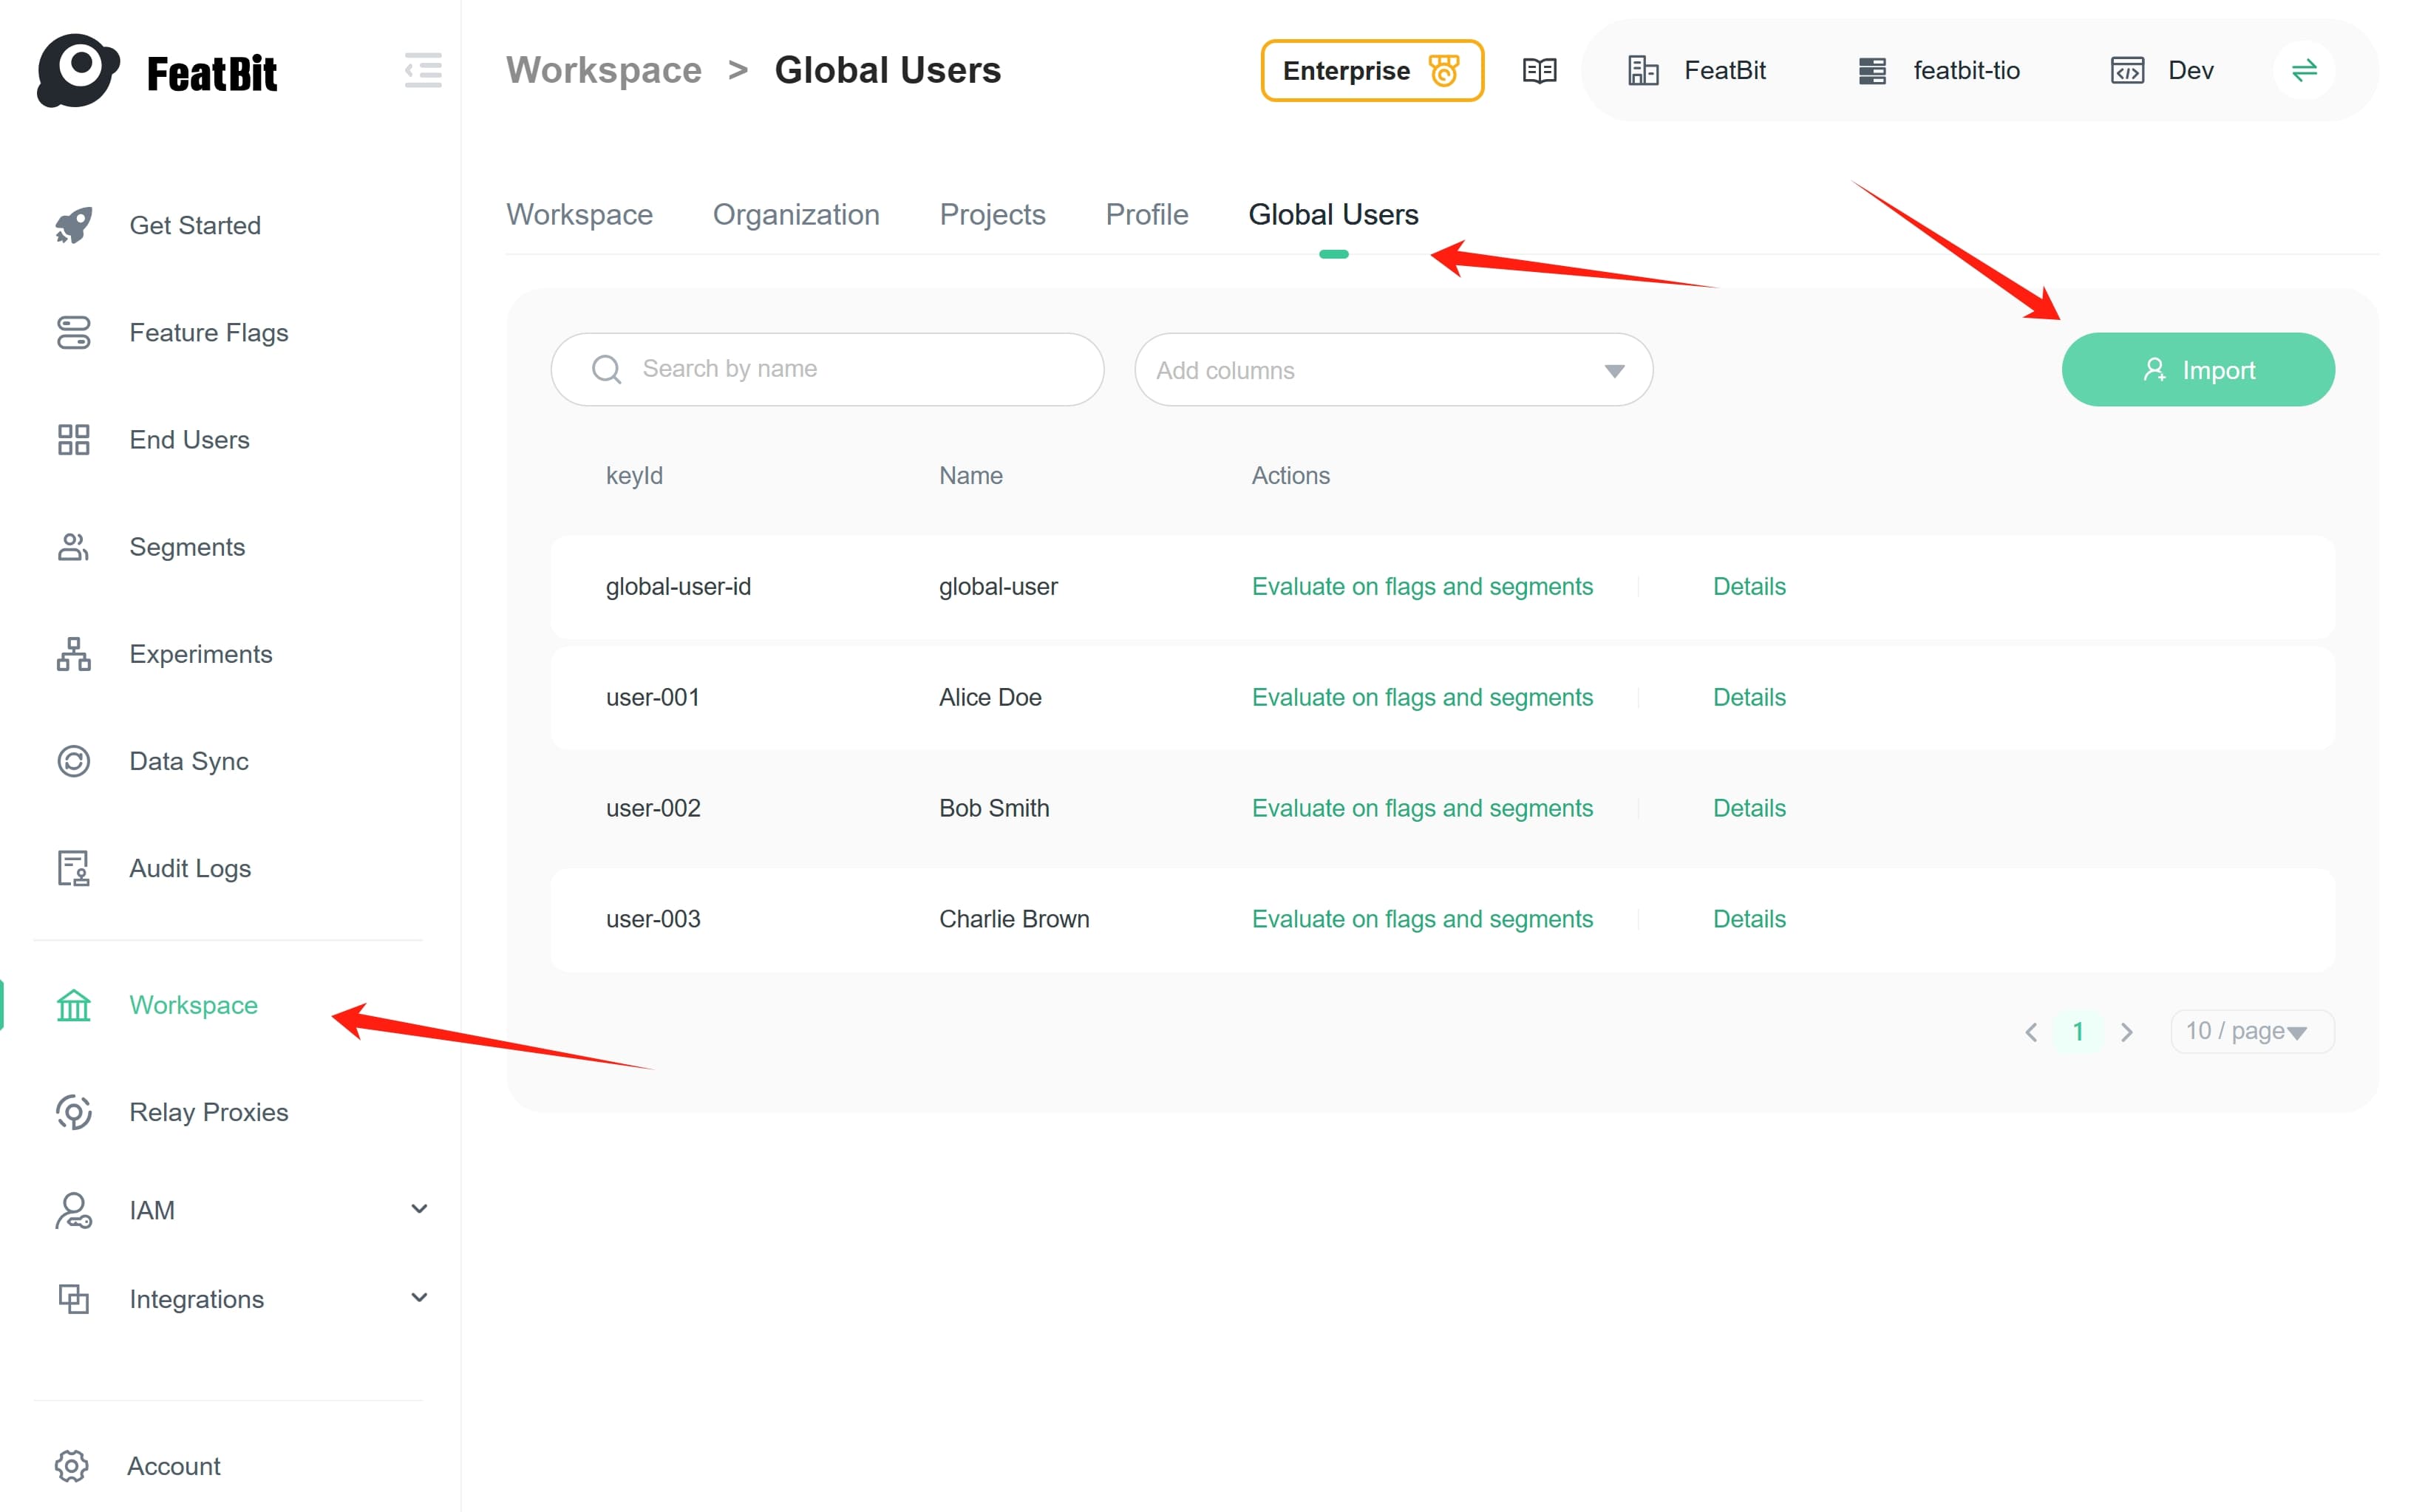
Task: Open the Experiments sidebar icon
Action: coord(73,654)
